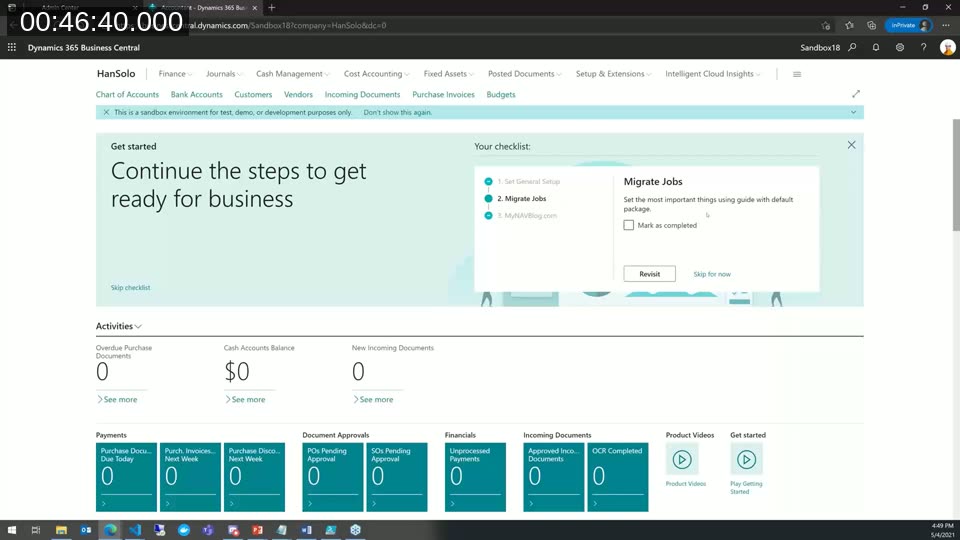The height and width of the screenshot is (540, 960).
Task: Open File Explorer from the taskbar
Action: point(61,530)
